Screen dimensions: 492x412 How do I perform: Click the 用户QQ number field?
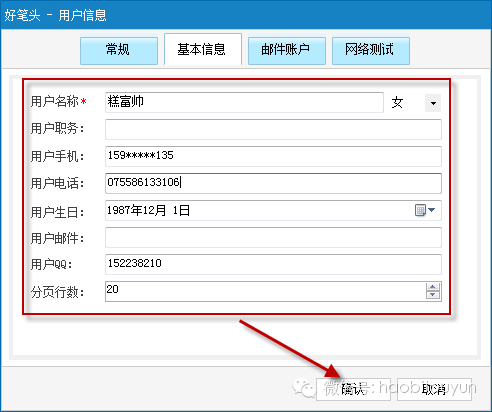[x=273, y=264]
